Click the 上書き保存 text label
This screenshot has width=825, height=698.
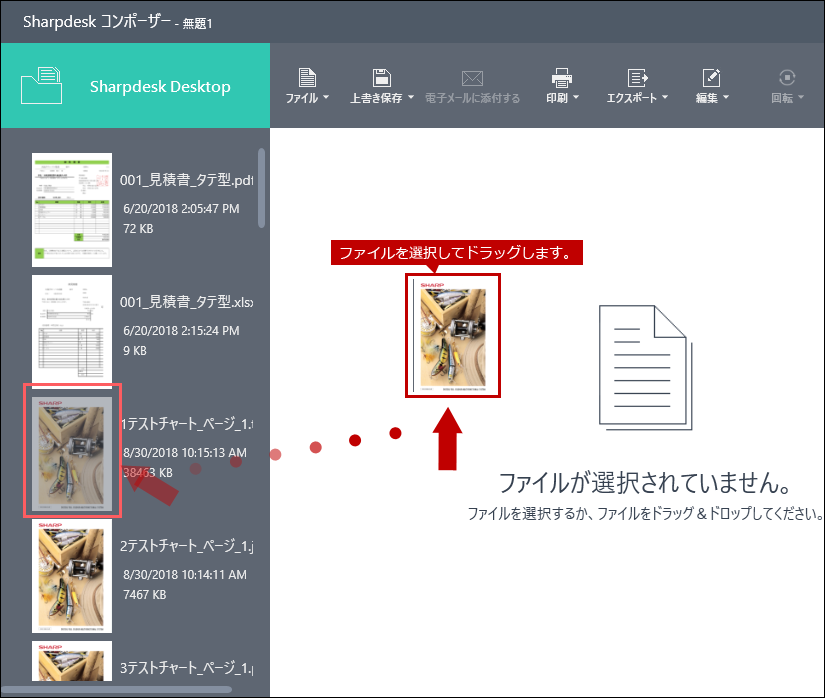(376, 98)
